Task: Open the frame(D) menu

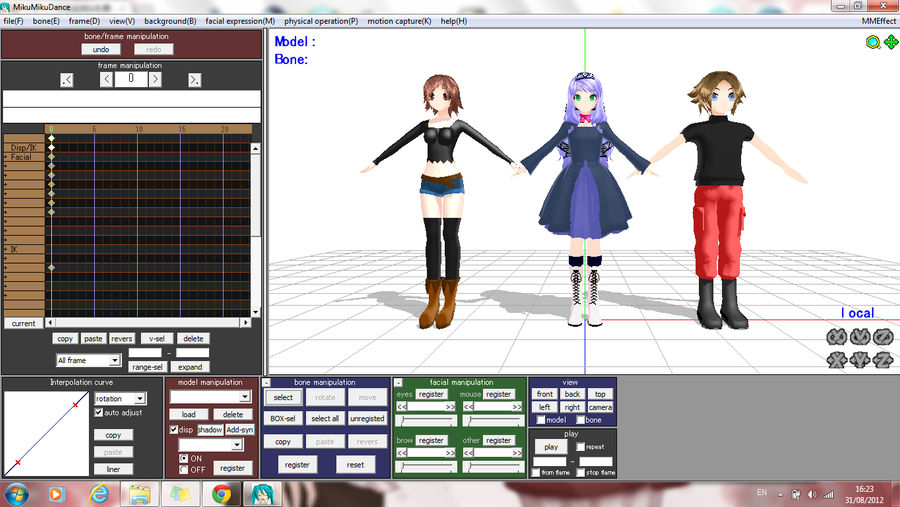Action: coord(84,21)
